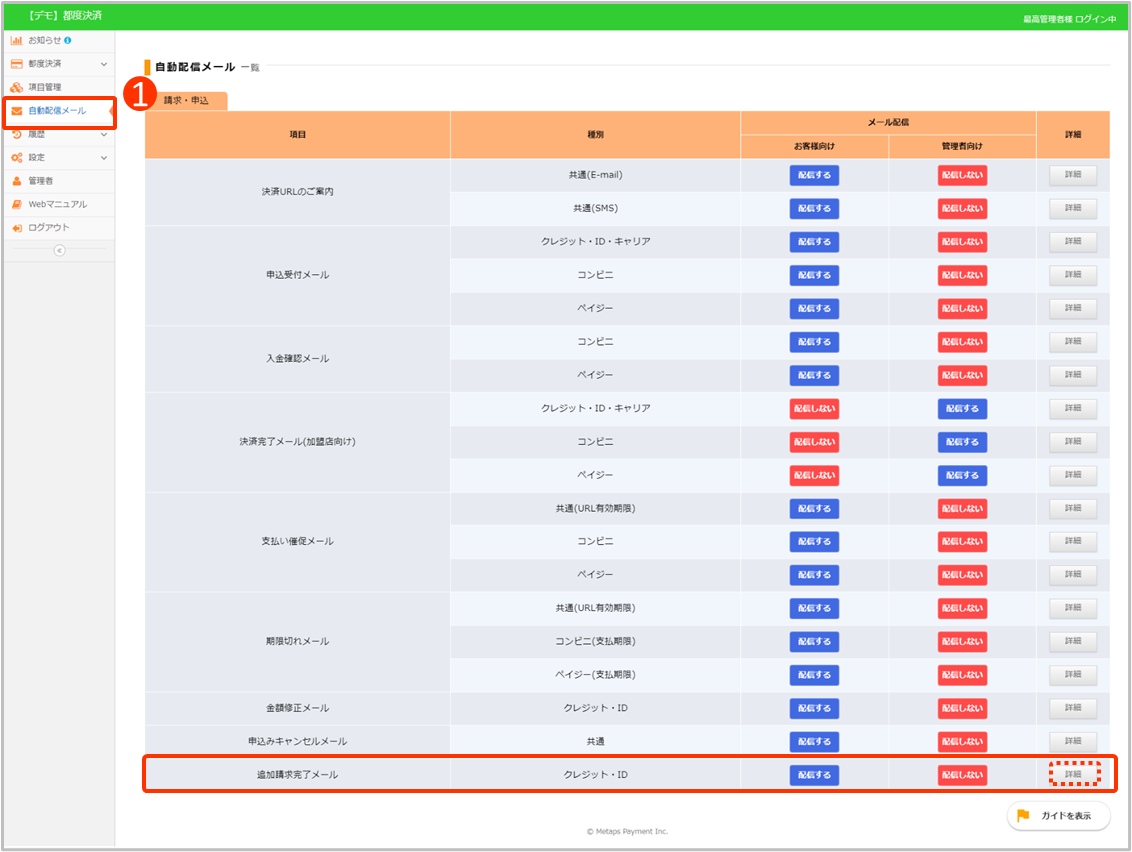This screenshot has width=1132, height=852.
Task: Click the お知らせ chart icon in sidebar
Action: point(17,40)
